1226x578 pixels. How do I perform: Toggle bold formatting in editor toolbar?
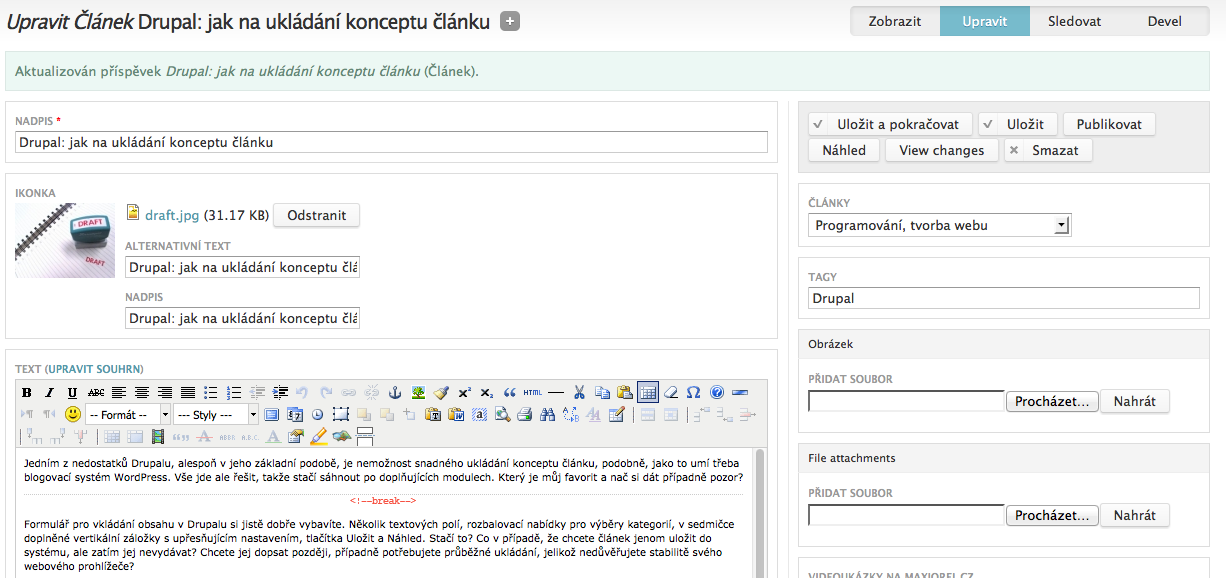[x=27, y=392]
